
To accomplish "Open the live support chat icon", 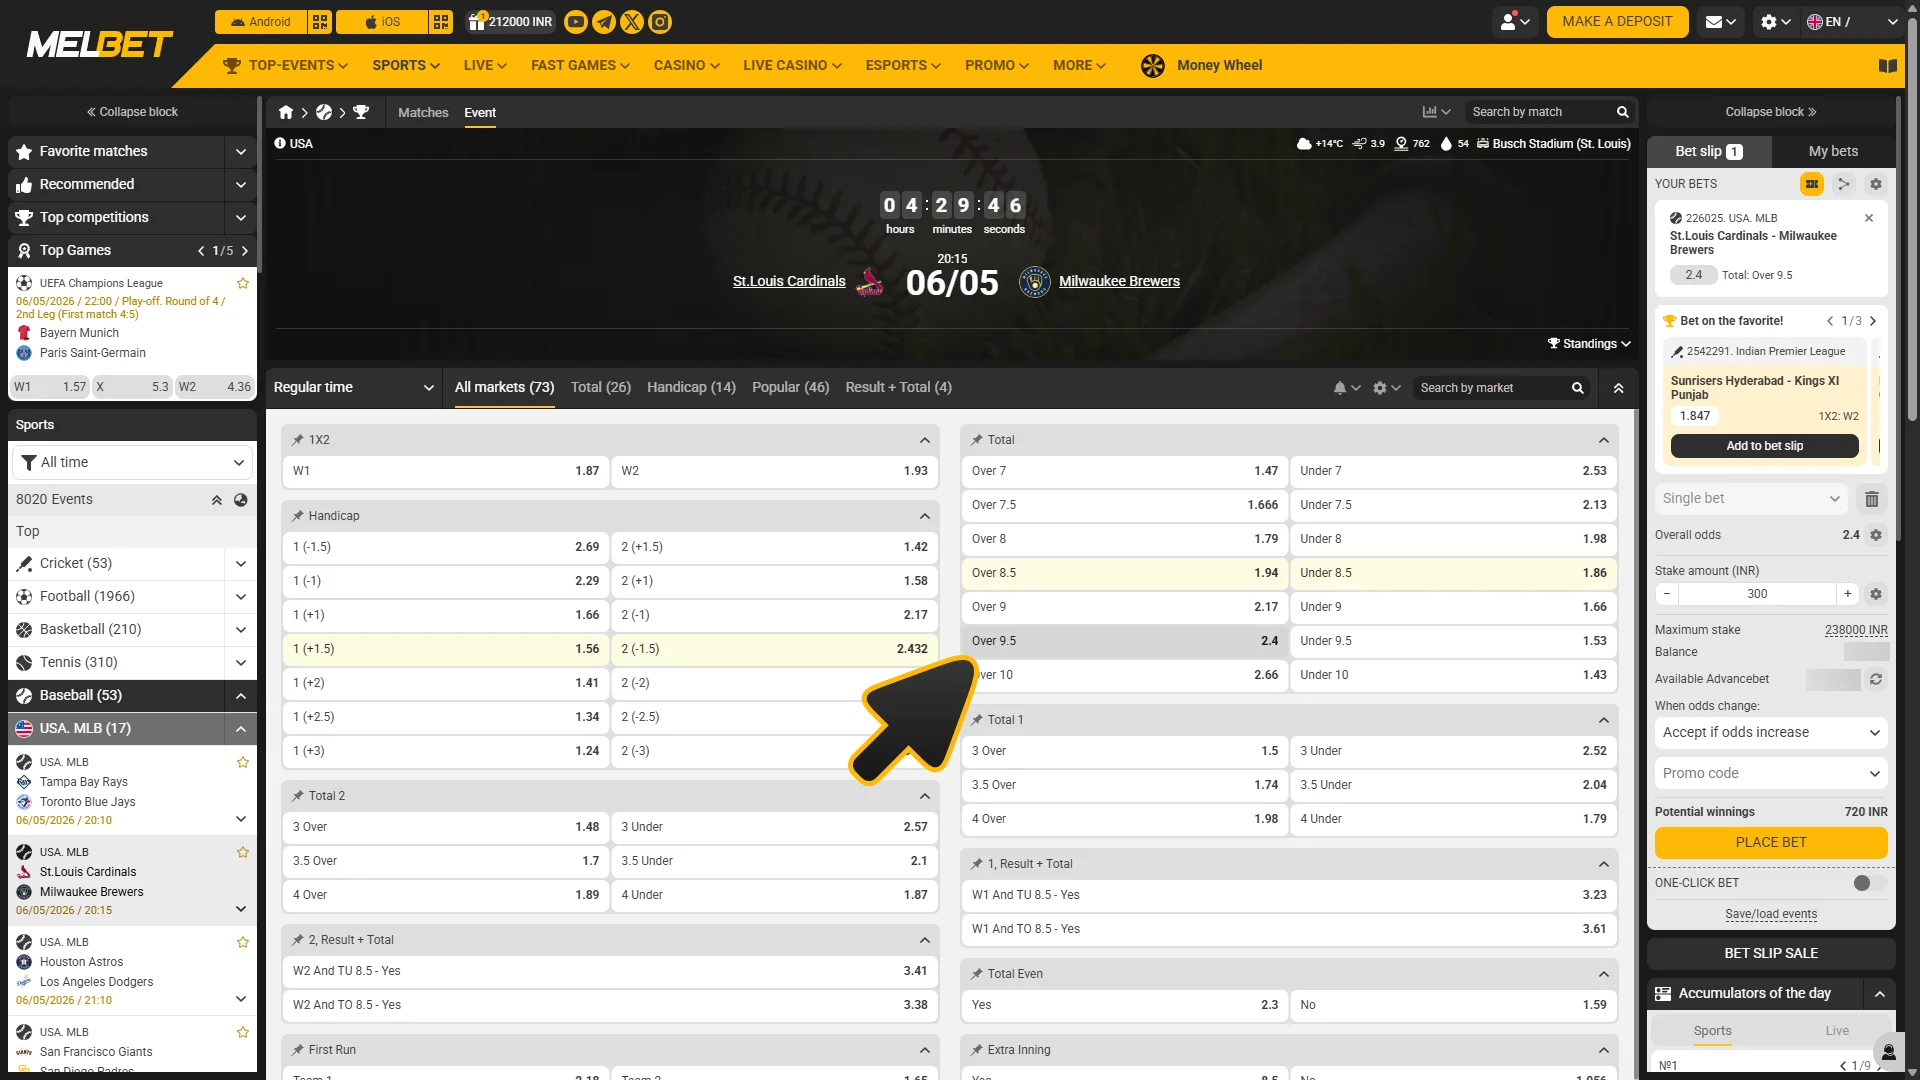I will [1889, 1051].
